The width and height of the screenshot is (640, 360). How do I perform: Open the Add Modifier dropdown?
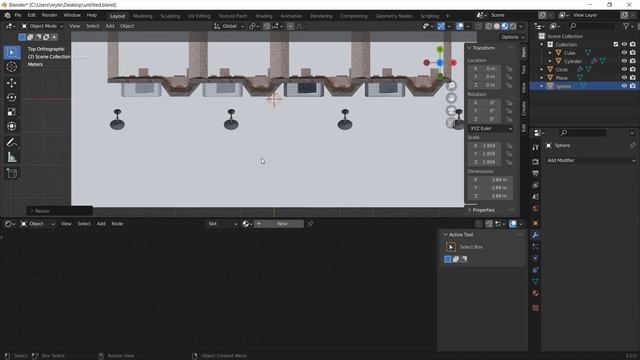pyautogui.click(x=591, y=160)
